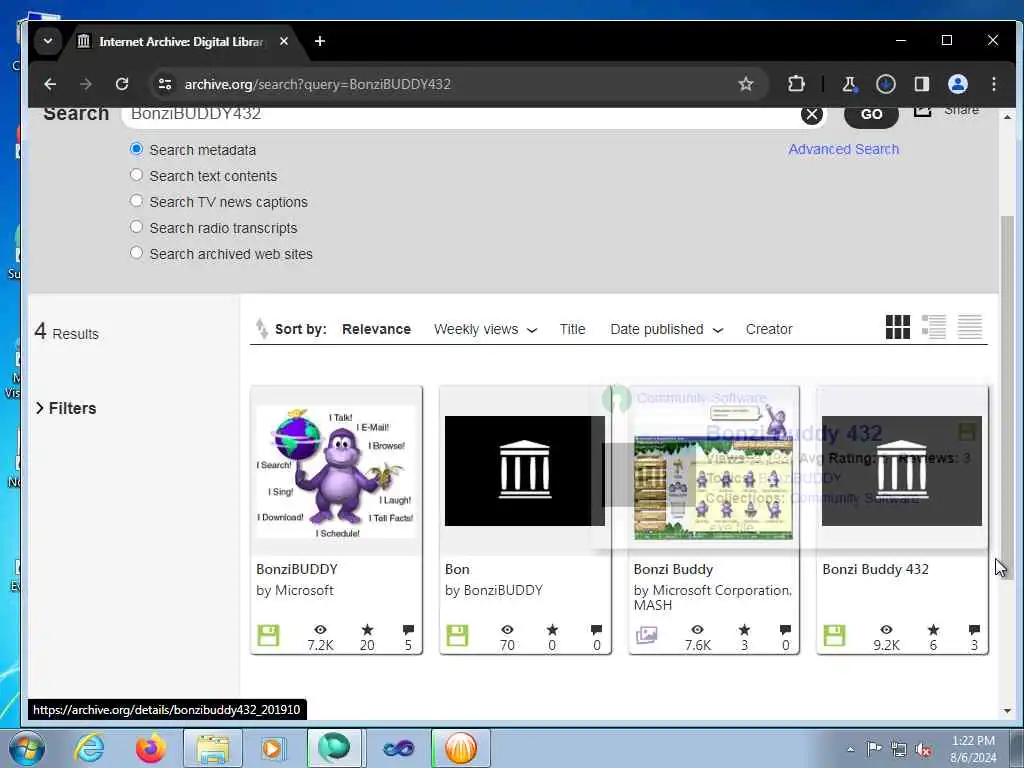Sort results by Relevance

click(x=376, y=329)
